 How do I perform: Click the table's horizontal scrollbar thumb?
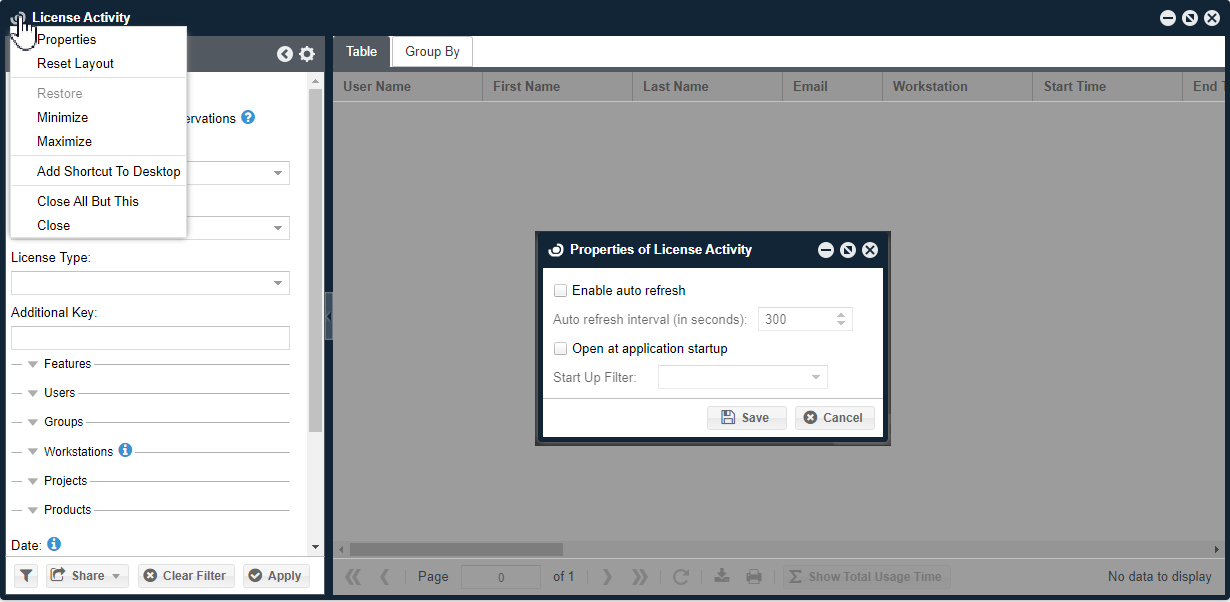tap(456, 549)
